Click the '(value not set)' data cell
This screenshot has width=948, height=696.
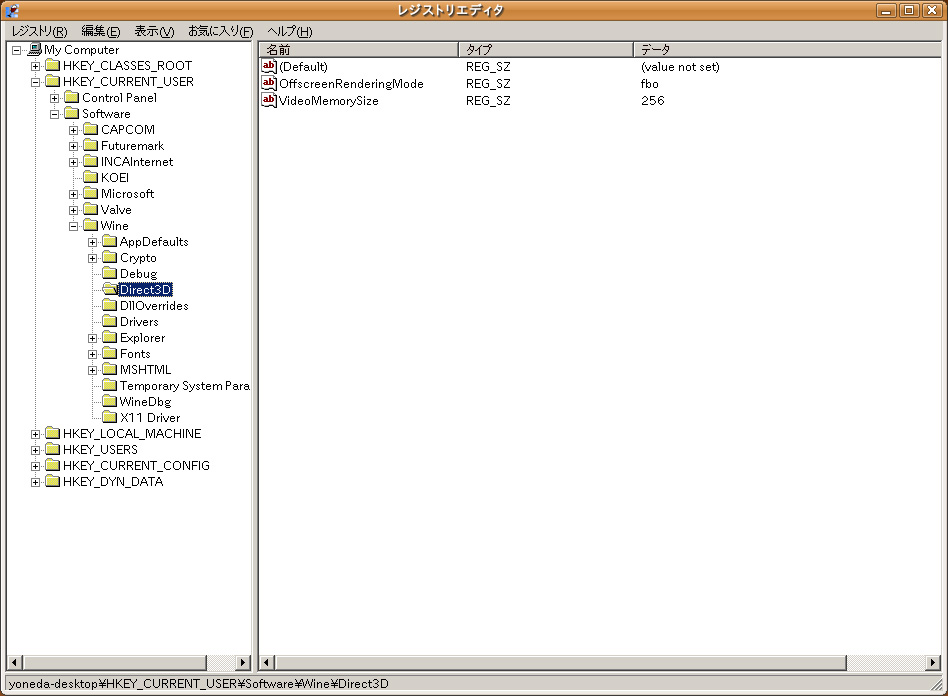[680, 67]
